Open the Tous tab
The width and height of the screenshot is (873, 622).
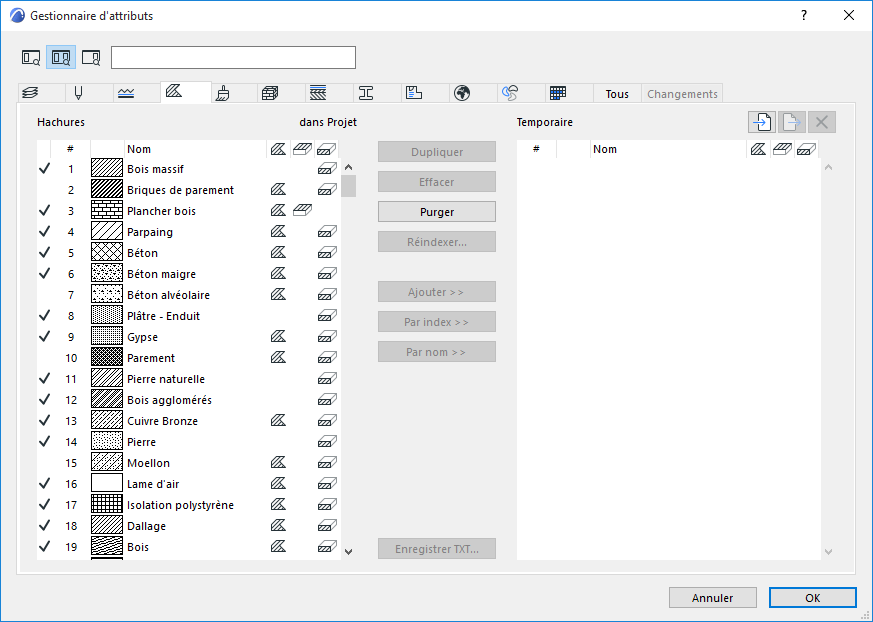click(x=617, y=94)
